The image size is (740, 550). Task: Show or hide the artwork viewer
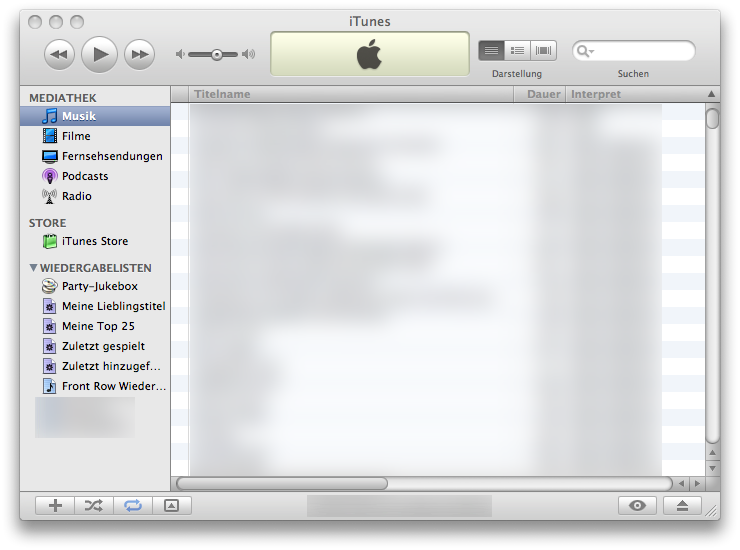(x=172, y=506)
